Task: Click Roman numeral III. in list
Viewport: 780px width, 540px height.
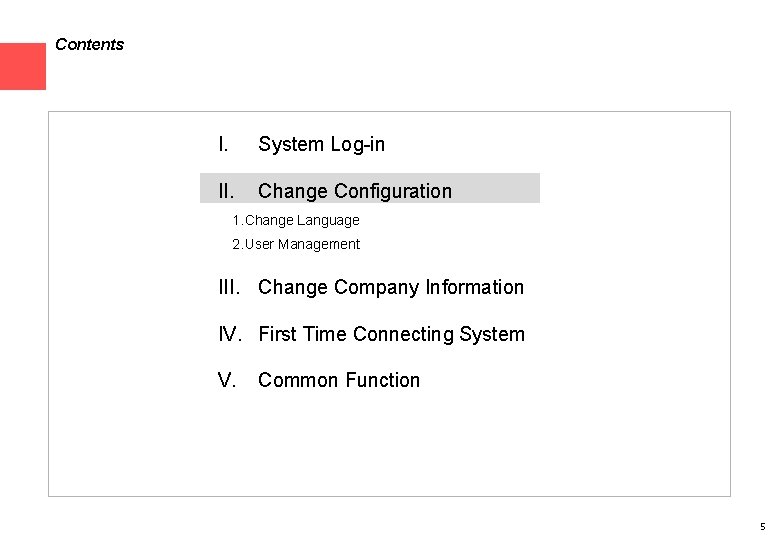Action: (x=229, y=288)
